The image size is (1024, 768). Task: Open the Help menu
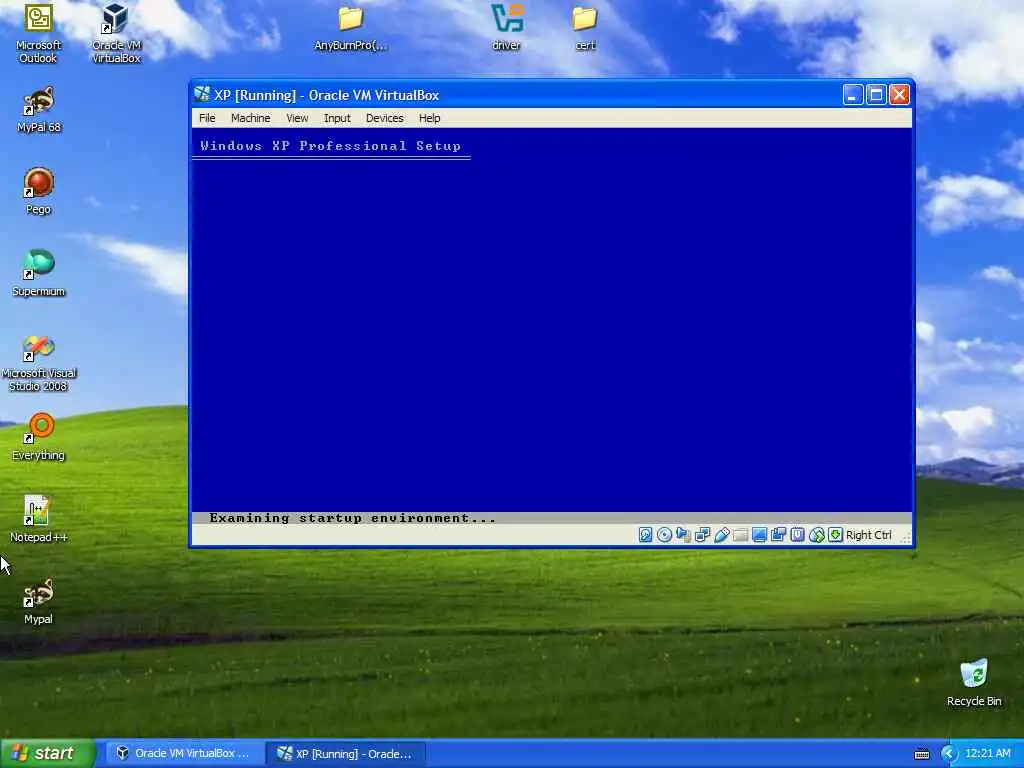point(429,118)
